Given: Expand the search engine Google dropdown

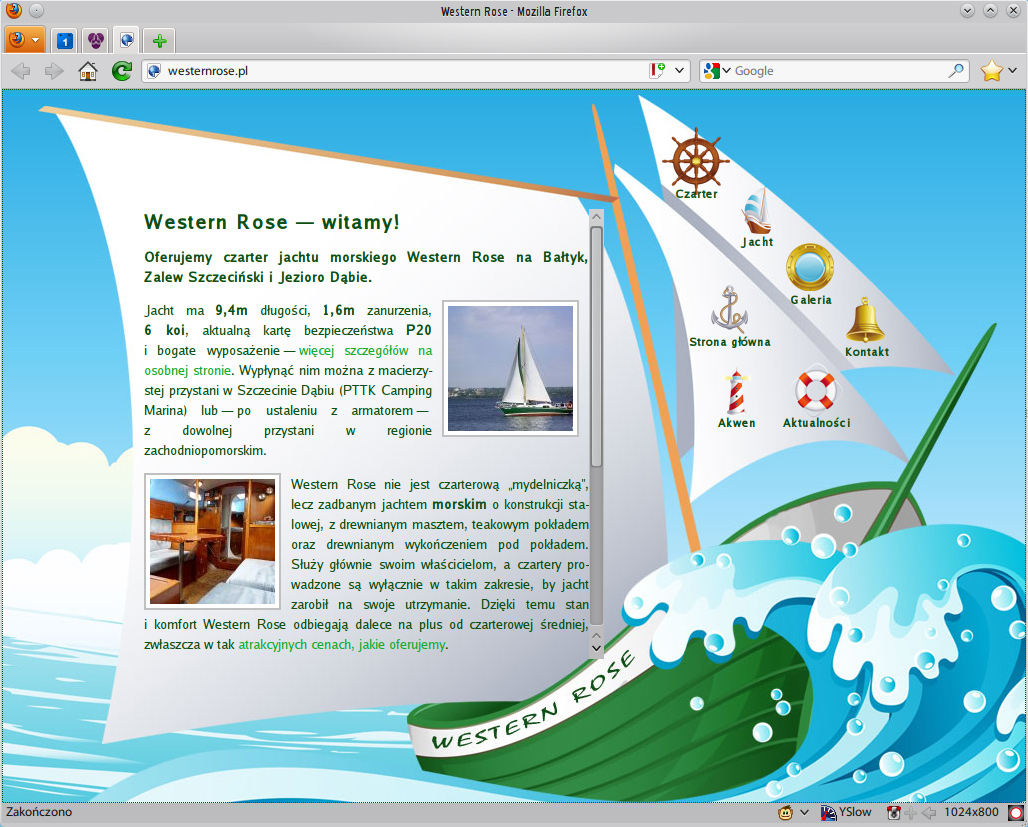Looking at the screenshot, I should (x=717, y=71).
